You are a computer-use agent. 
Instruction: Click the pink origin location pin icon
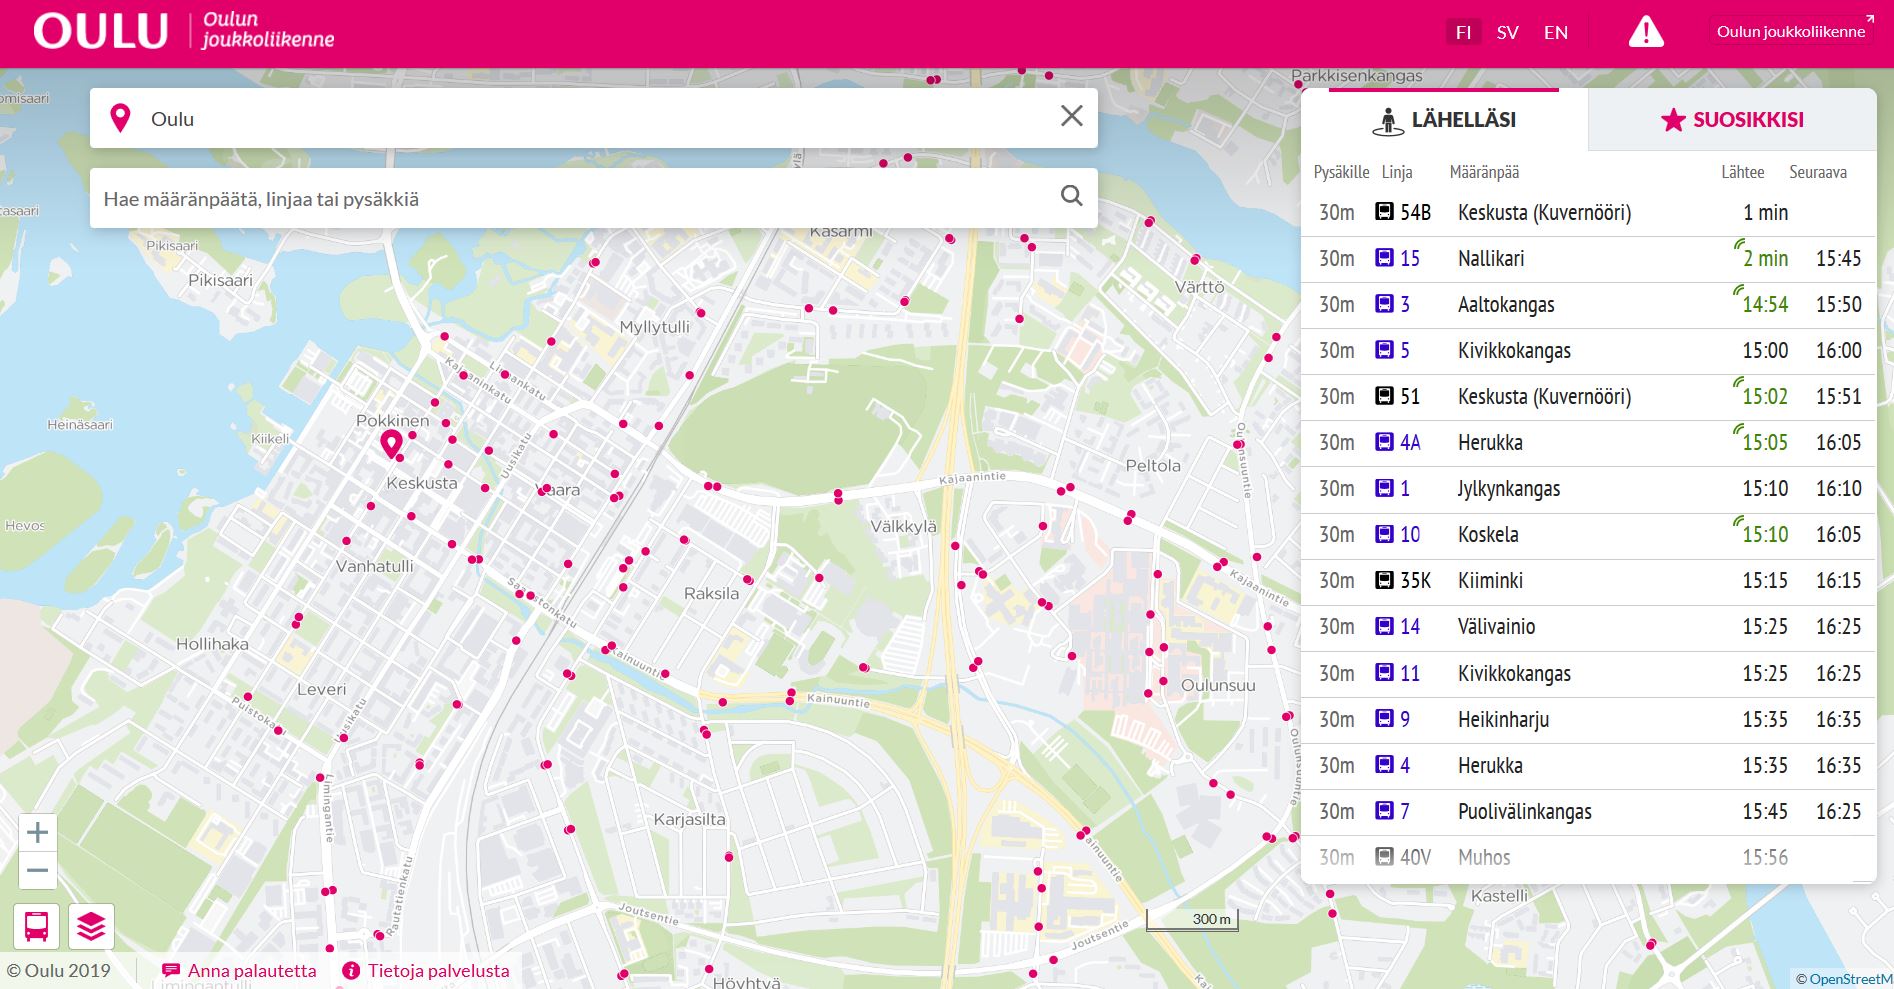[121, 118]
